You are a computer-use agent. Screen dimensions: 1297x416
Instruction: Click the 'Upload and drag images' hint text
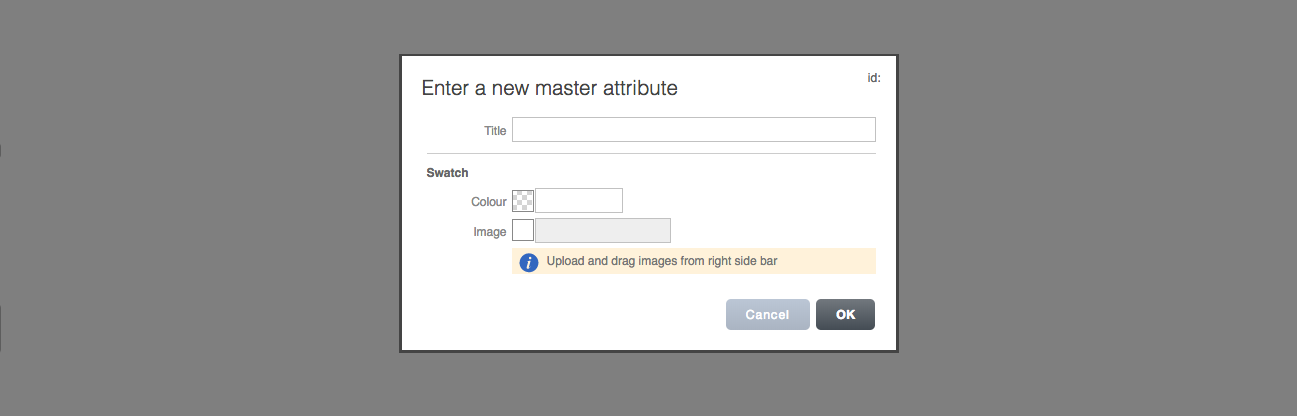[x=662, y=262]
